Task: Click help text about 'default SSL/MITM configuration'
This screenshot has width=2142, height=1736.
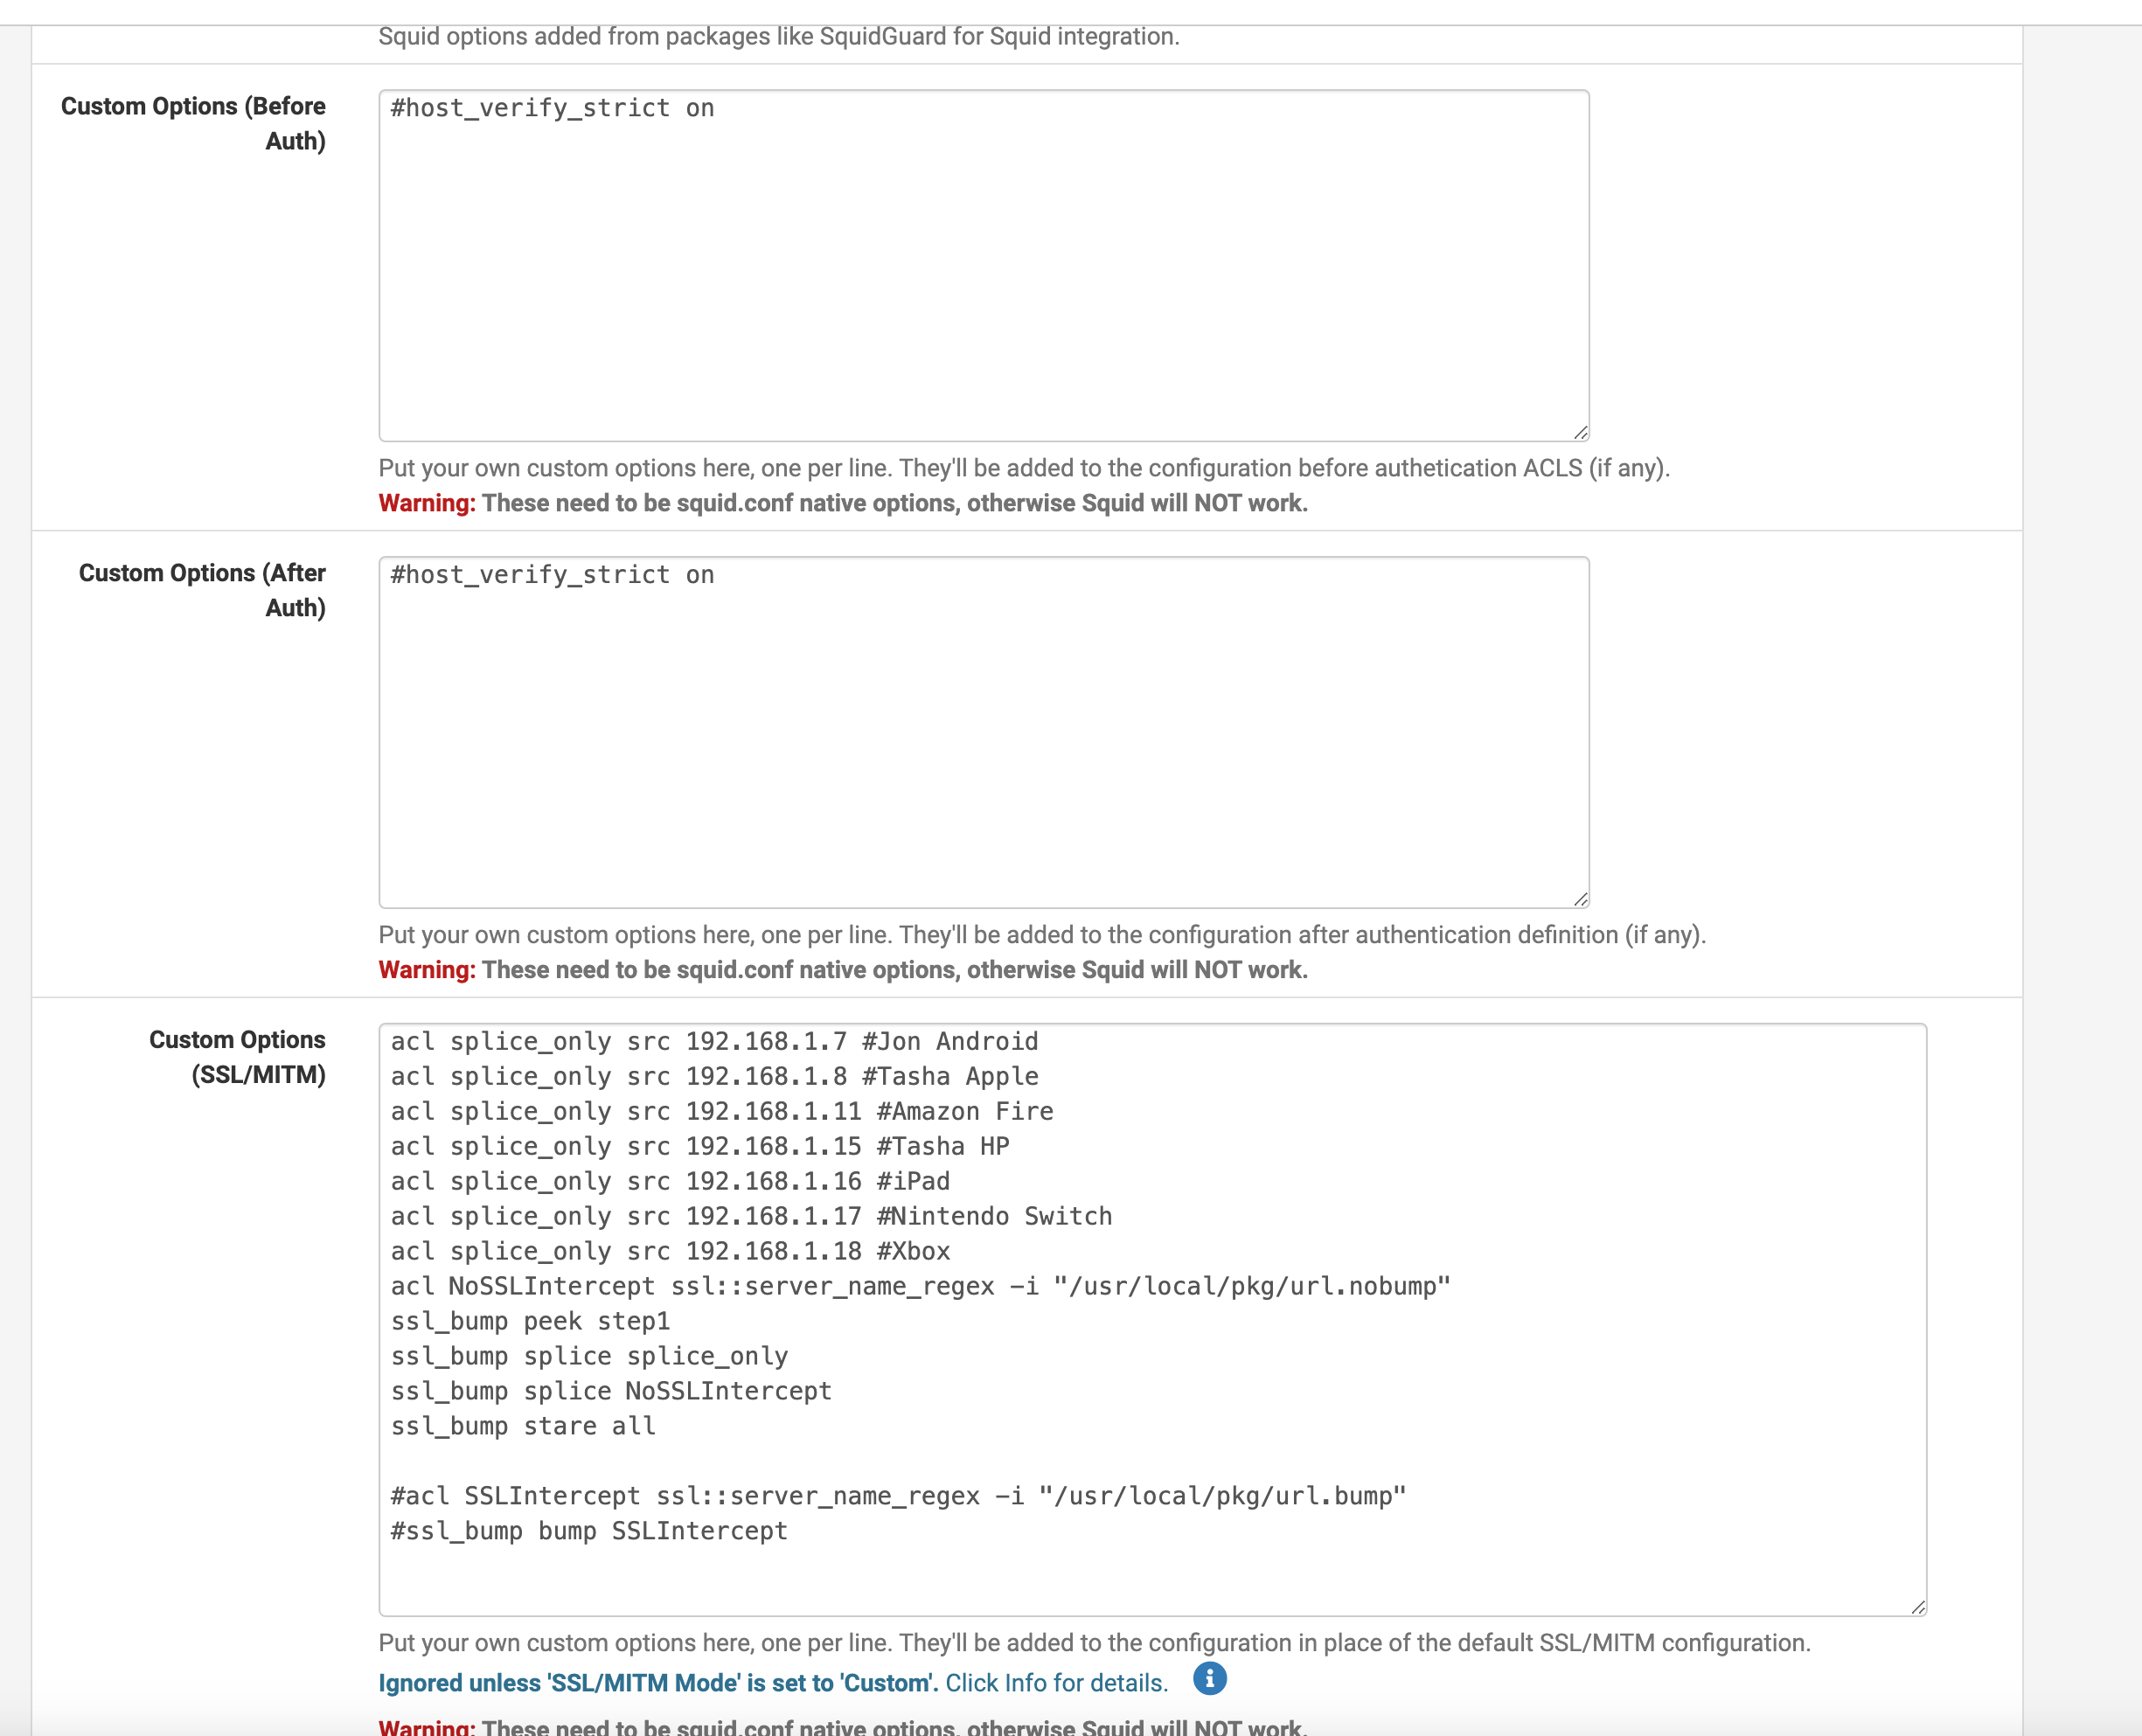Action: pos(1094,1643)
